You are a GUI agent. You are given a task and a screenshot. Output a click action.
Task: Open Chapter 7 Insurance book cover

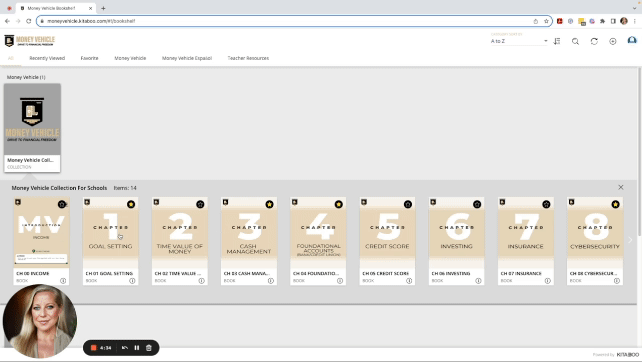526,232
